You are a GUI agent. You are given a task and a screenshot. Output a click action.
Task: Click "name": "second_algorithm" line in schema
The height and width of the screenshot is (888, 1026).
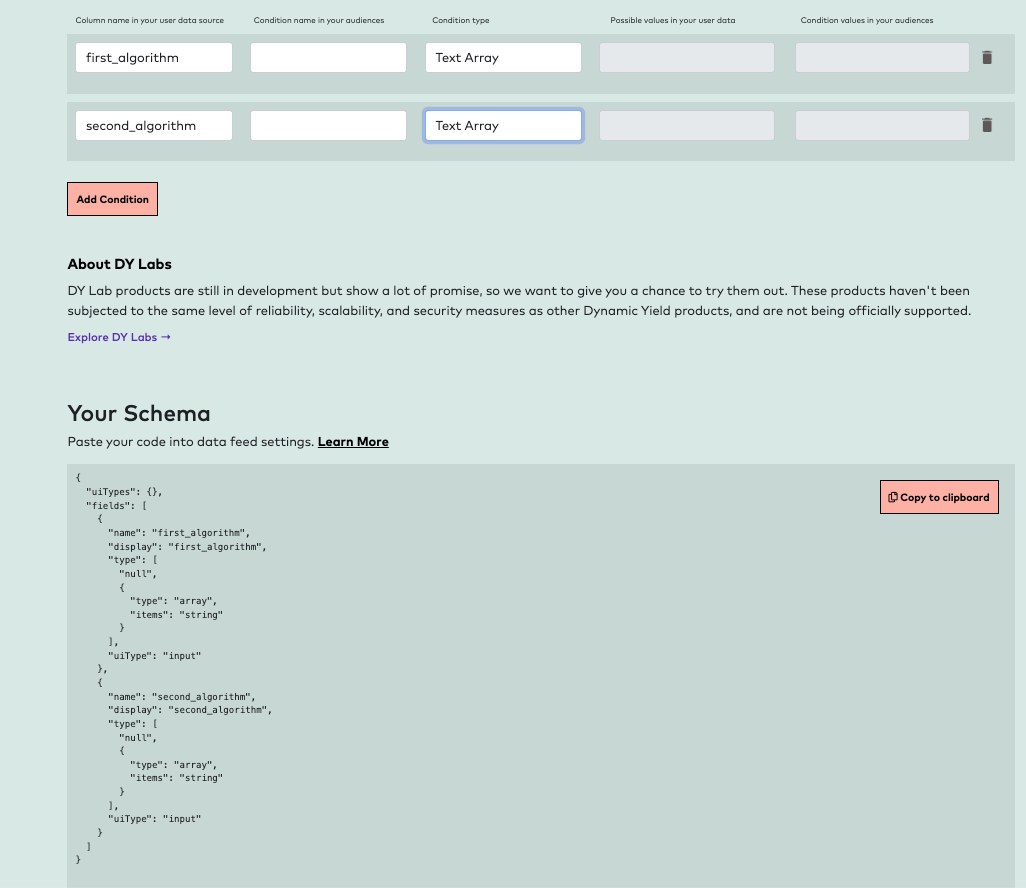coord(182,697)
